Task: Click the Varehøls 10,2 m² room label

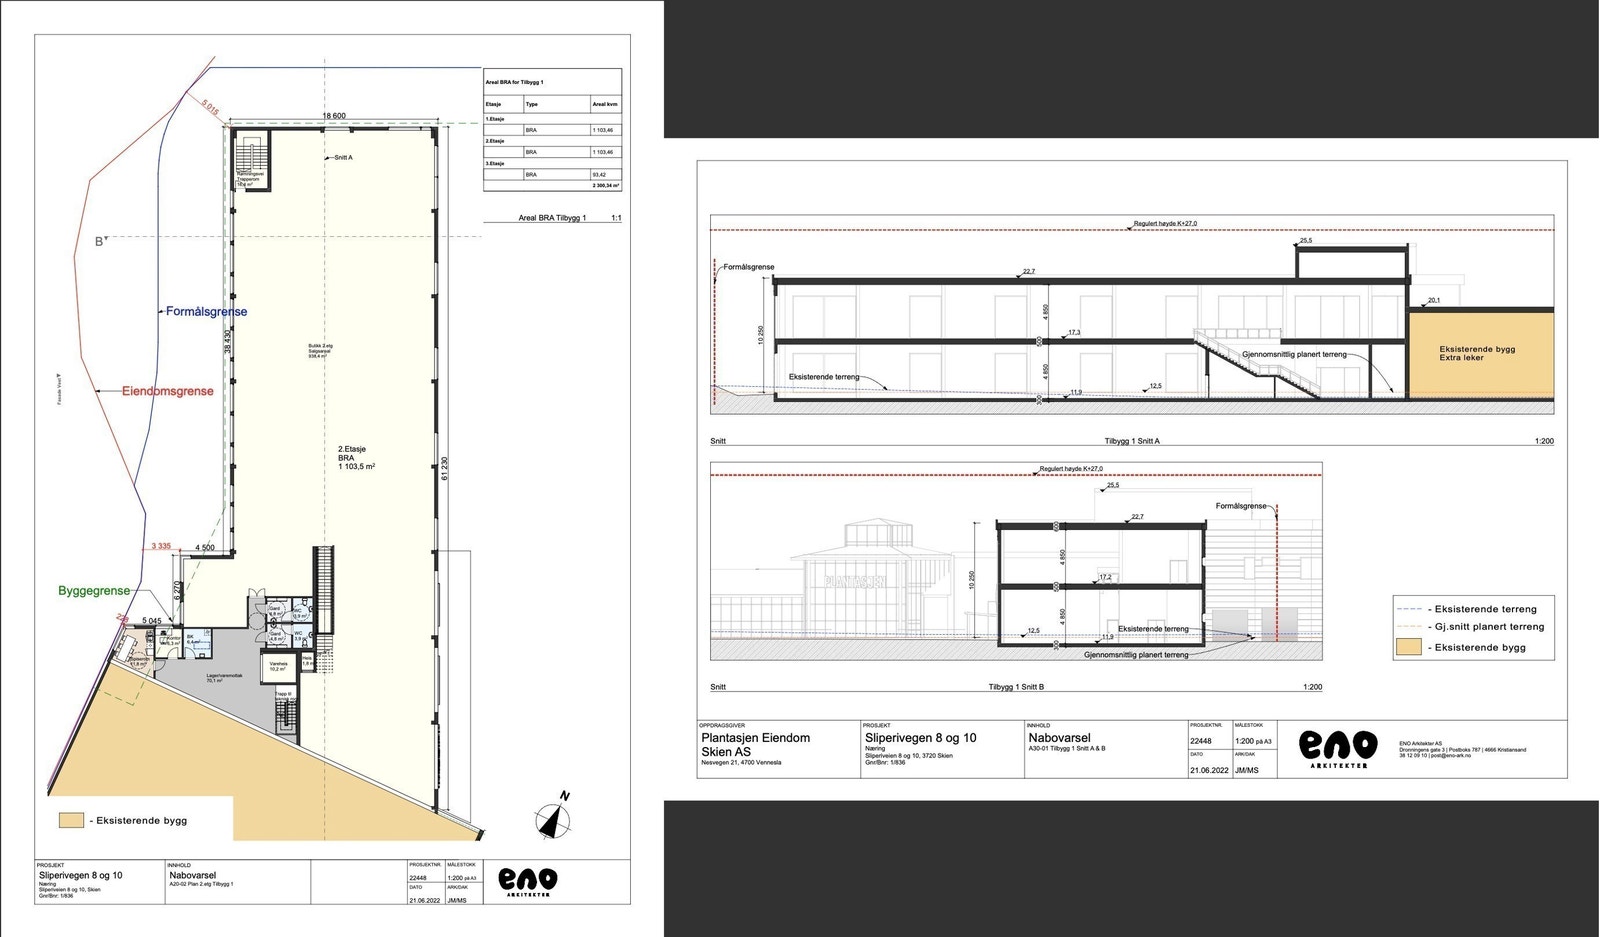Action: pyautogui.click(x=278, y=666)
